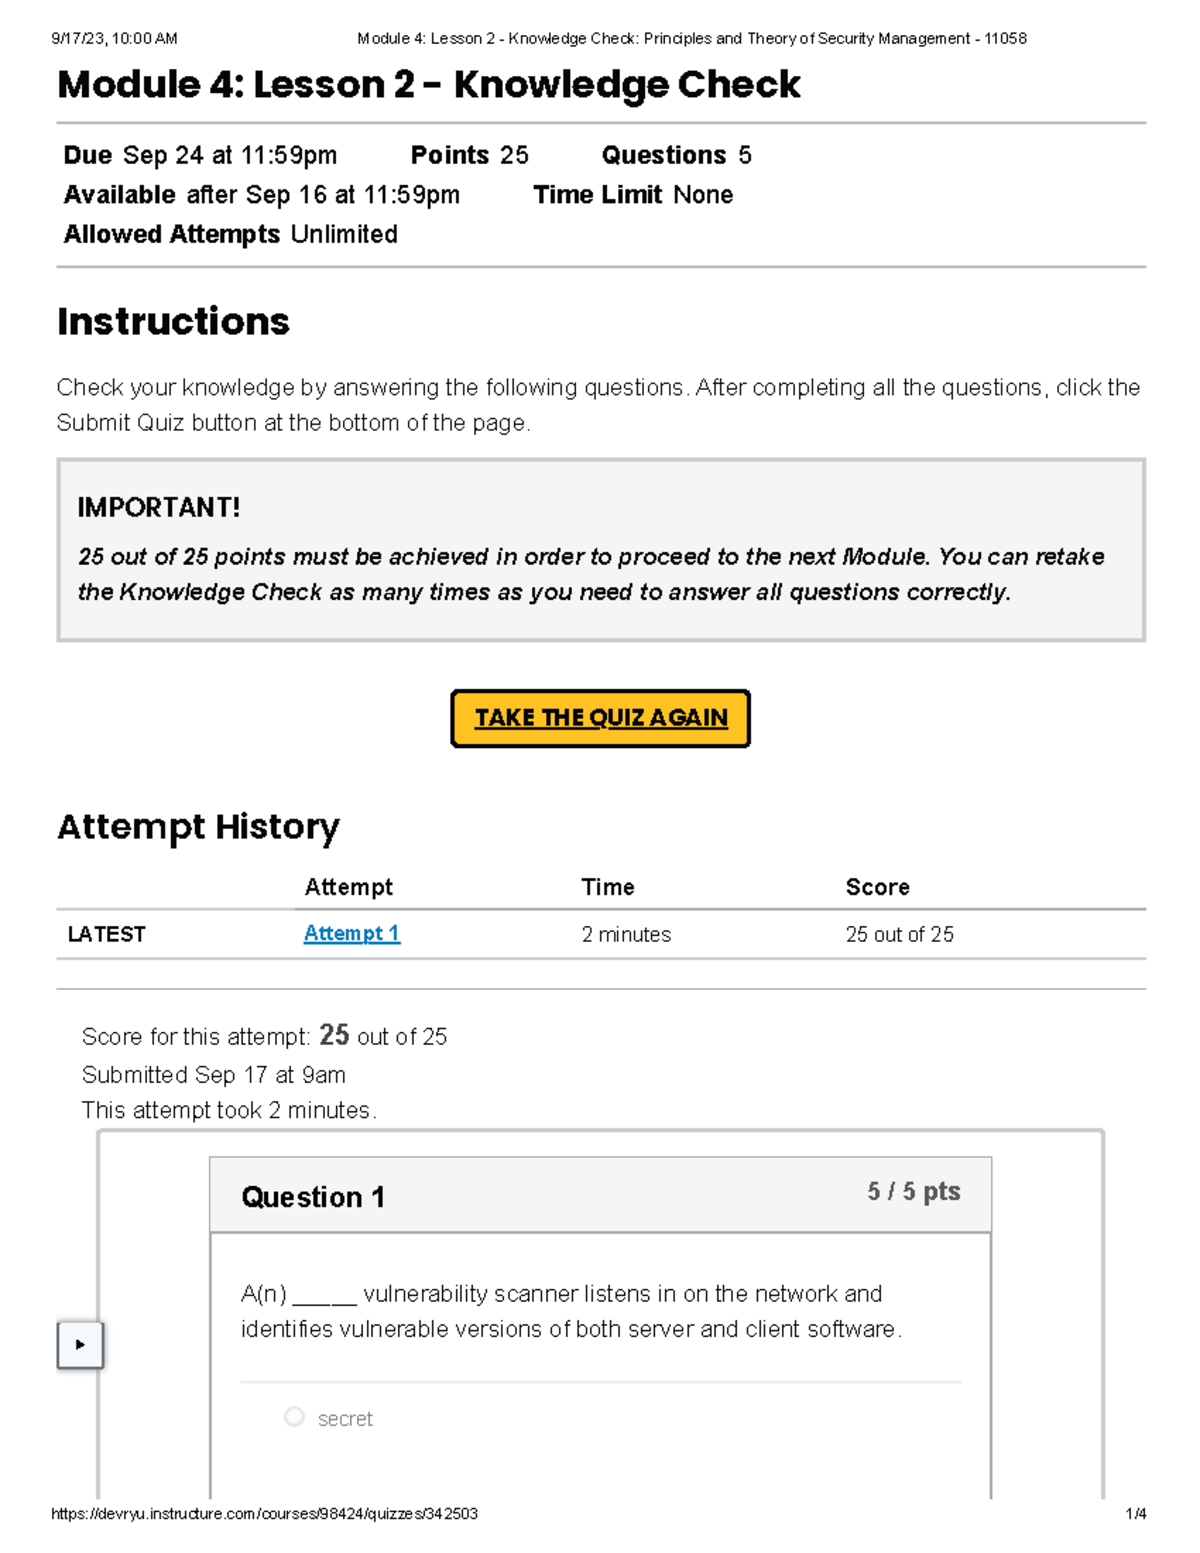1200x1553 pixels.
Task: Click the Allowed Attempts Unlimited text
Action: [230, 234]
